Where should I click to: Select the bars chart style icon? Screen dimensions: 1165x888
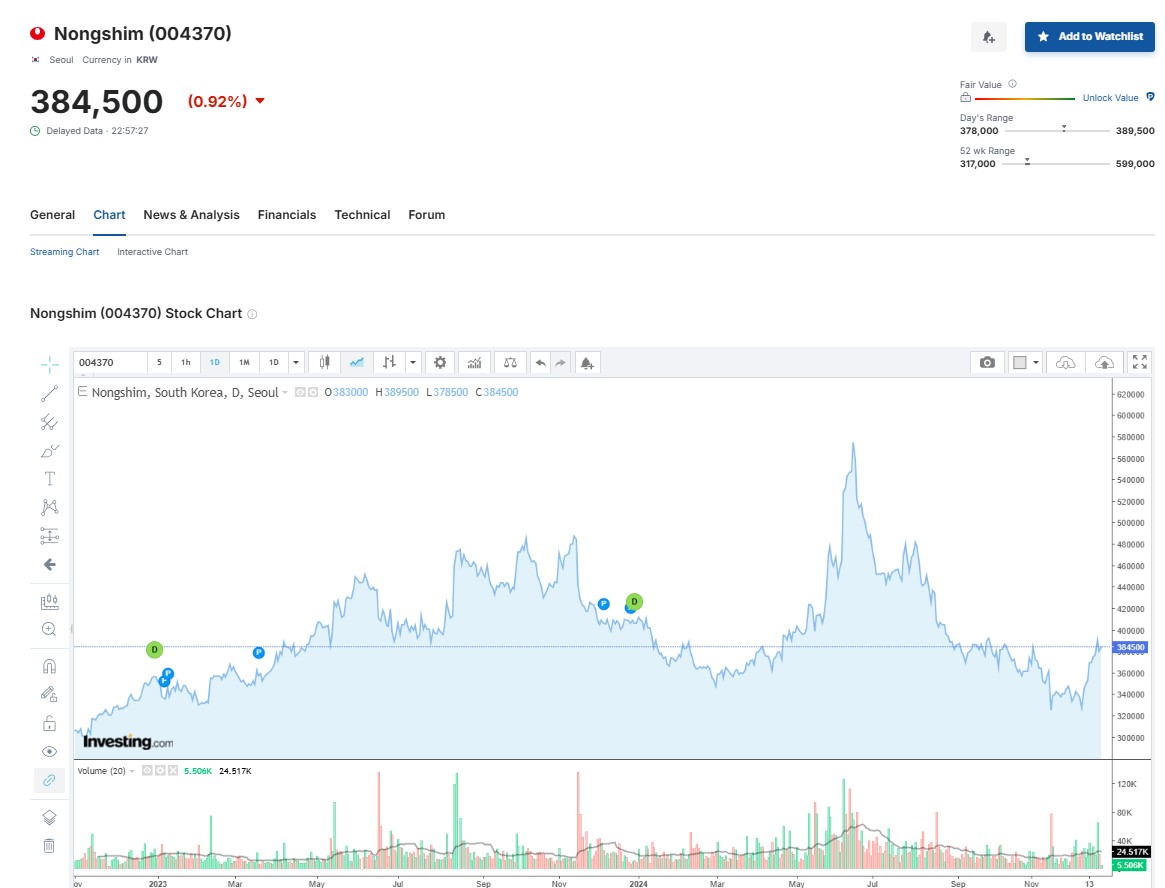(x=389, y=363)
